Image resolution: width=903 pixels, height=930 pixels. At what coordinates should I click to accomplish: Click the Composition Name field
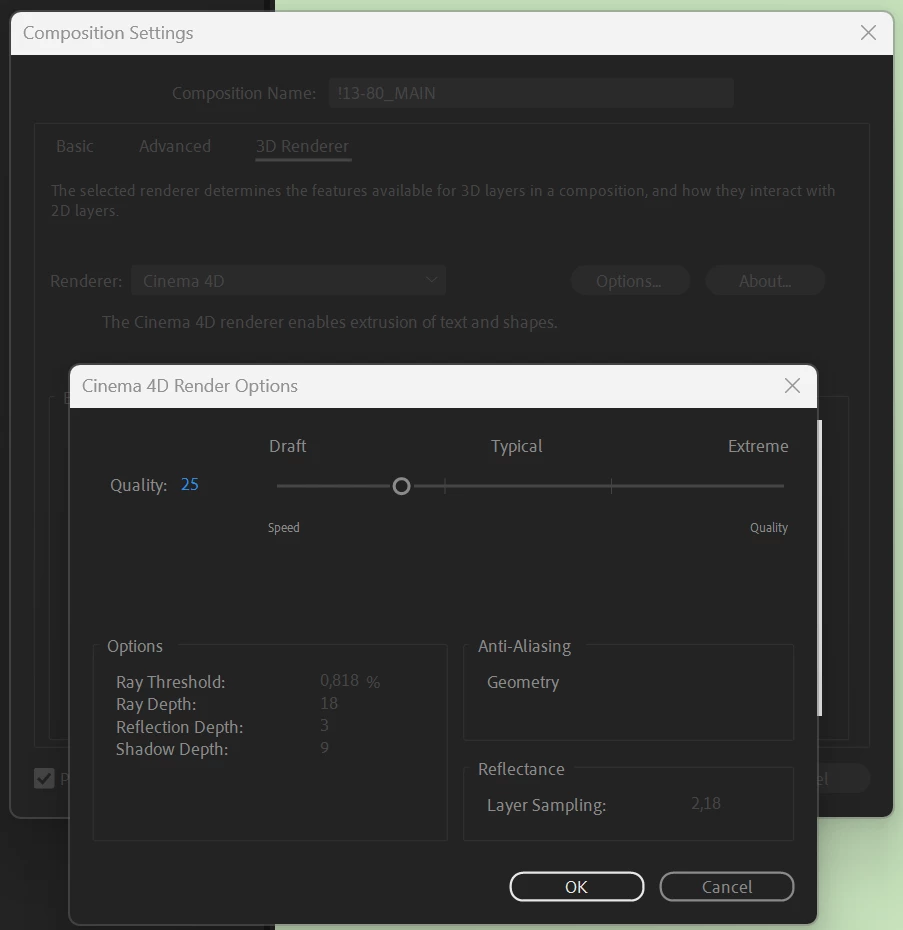click(531, 93)
